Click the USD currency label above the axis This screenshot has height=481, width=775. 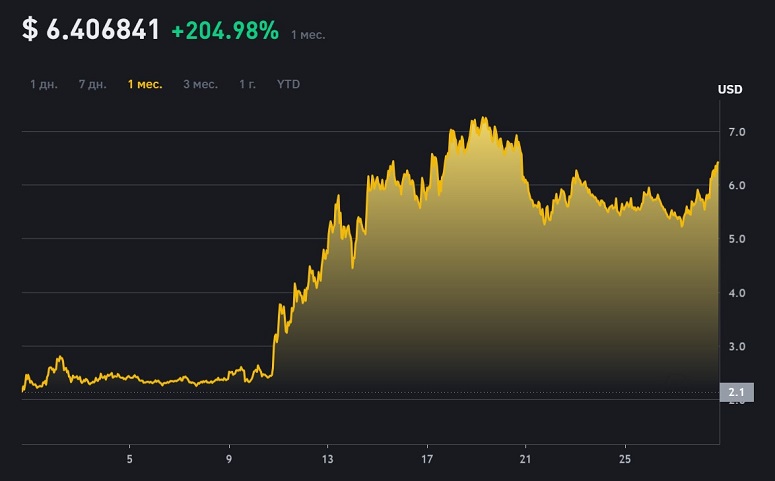pyautogui.click(x=730, y=89)
